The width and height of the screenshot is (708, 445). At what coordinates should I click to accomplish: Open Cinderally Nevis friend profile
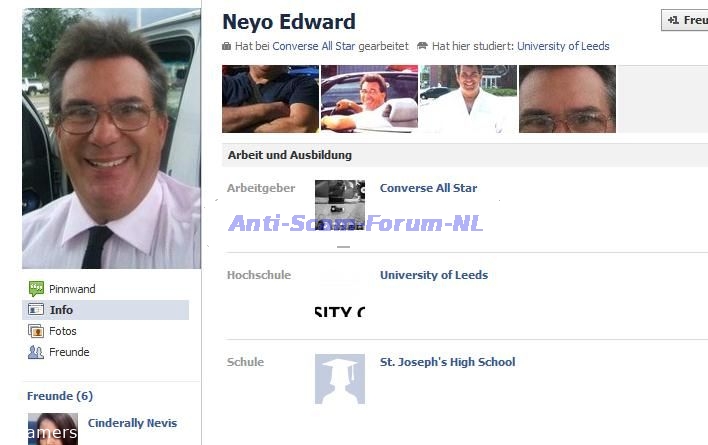pos(132,423)
